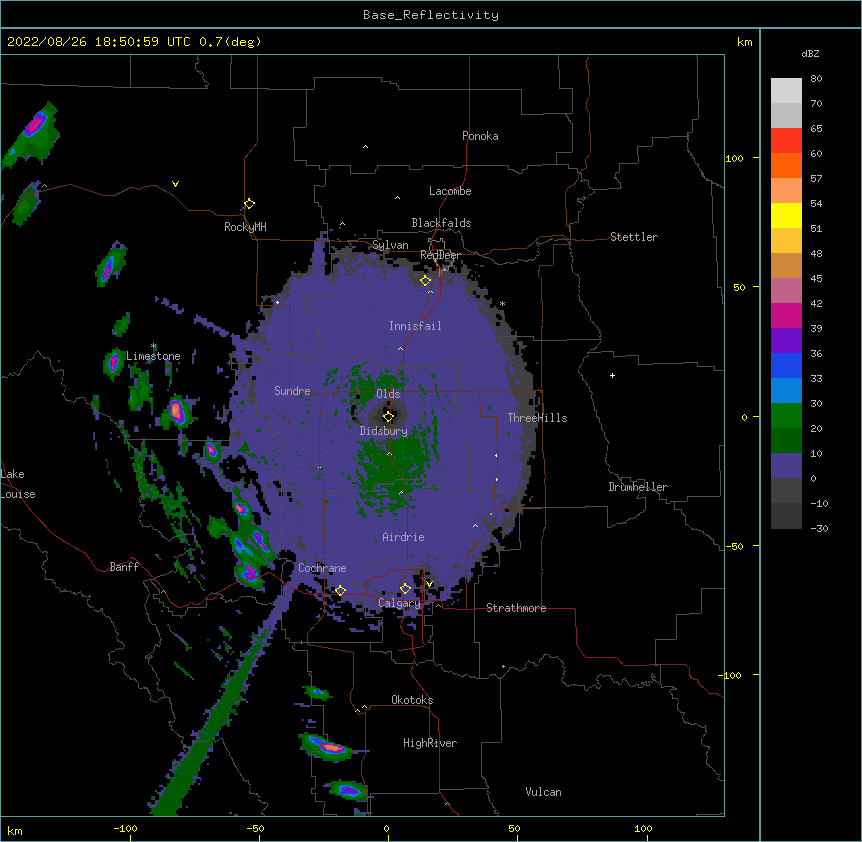This screenshot has height=842, width=862.
Task: Select the Airdrie label
Action: point(403,537)
